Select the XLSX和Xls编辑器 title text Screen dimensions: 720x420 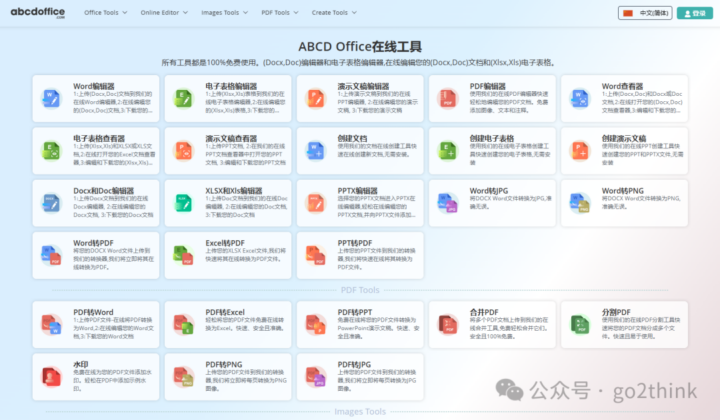coord(234,191)
